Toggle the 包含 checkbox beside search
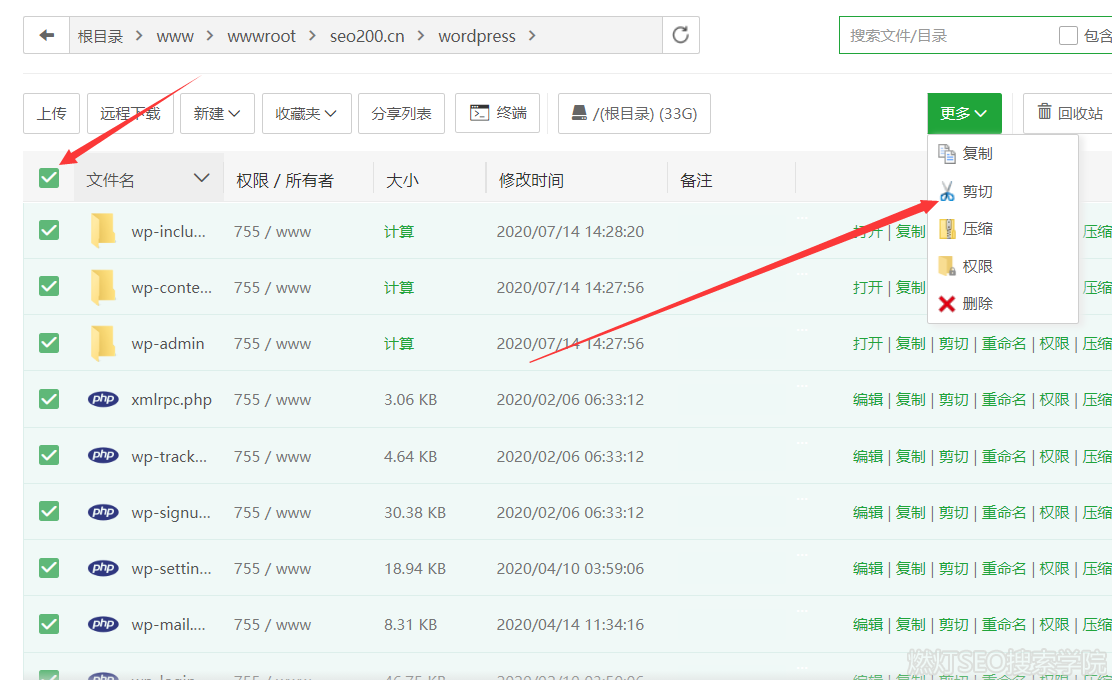 pos(1068,35)
